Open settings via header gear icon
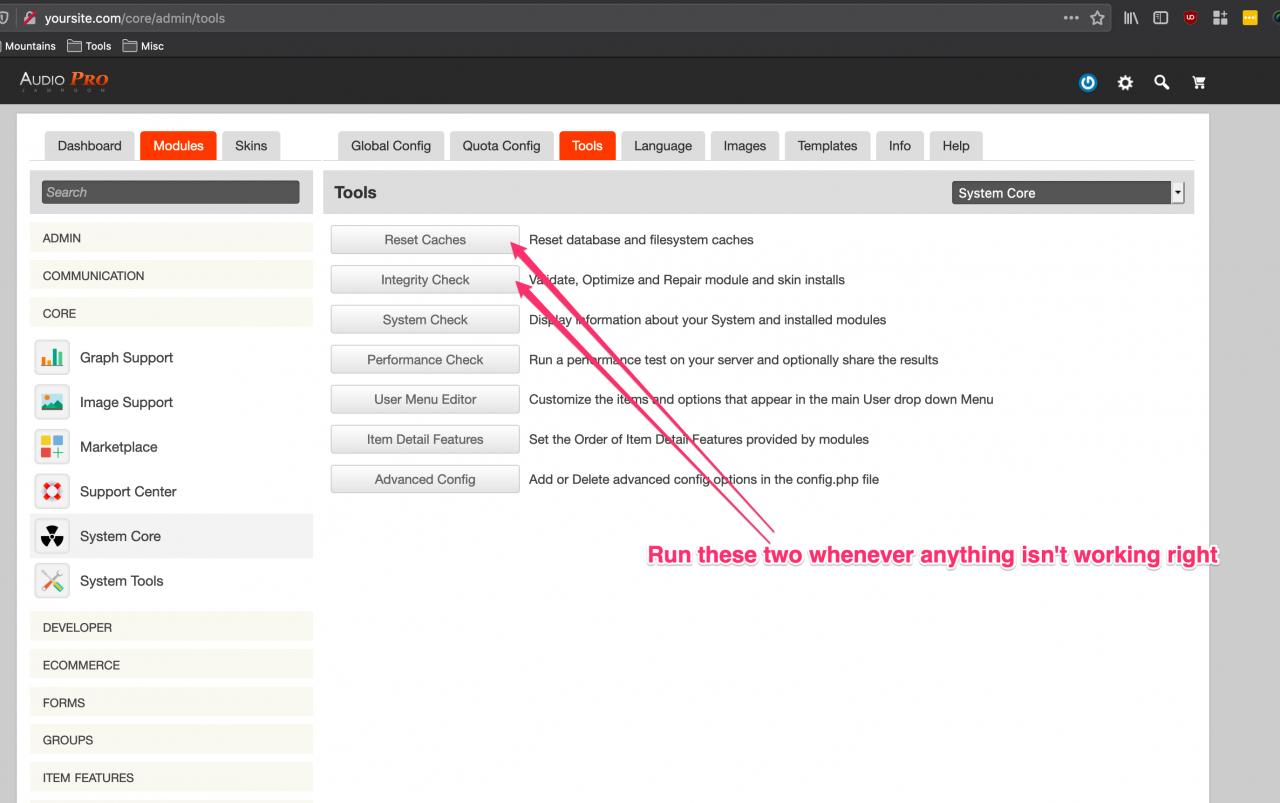Image resolution: width=1280 pixels, height=803 pixels. [1125, 83]
